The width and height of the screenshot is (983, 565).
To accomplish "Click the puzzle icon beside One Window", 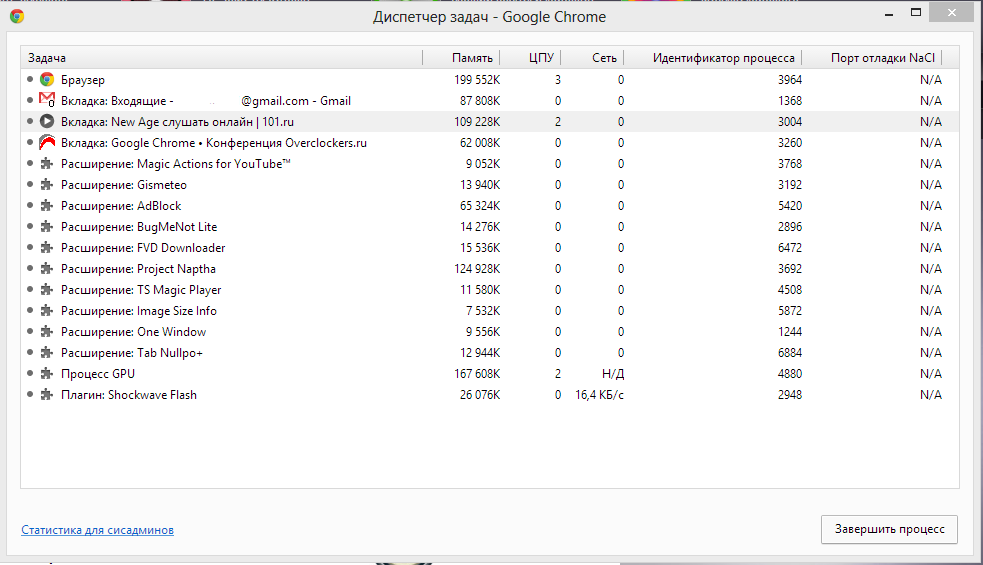I will point(47,332).
